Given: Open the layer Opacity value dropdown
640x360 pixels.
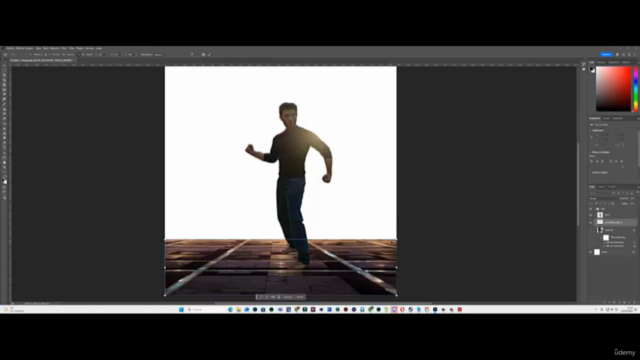Looking at the screenshot, I should coord(633,198).
